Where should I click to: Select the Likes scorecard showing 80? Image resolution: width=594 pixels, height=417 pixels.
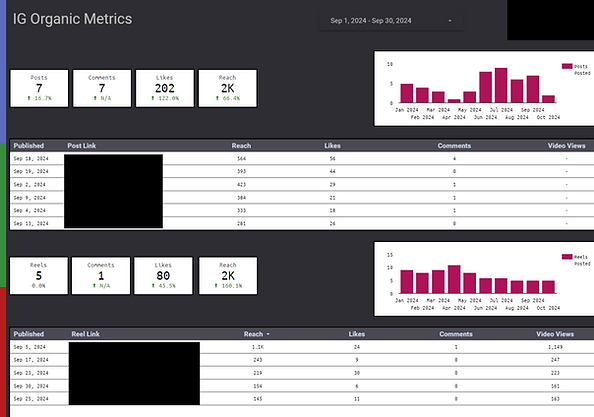click(x=163, y=276)
